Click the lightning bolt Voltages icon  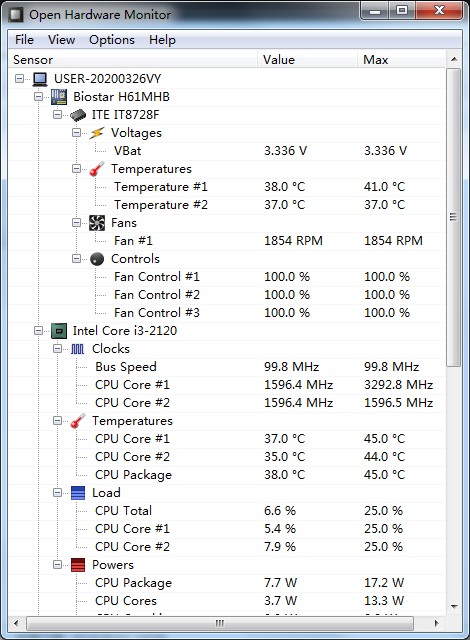click(x=97, y=133)
